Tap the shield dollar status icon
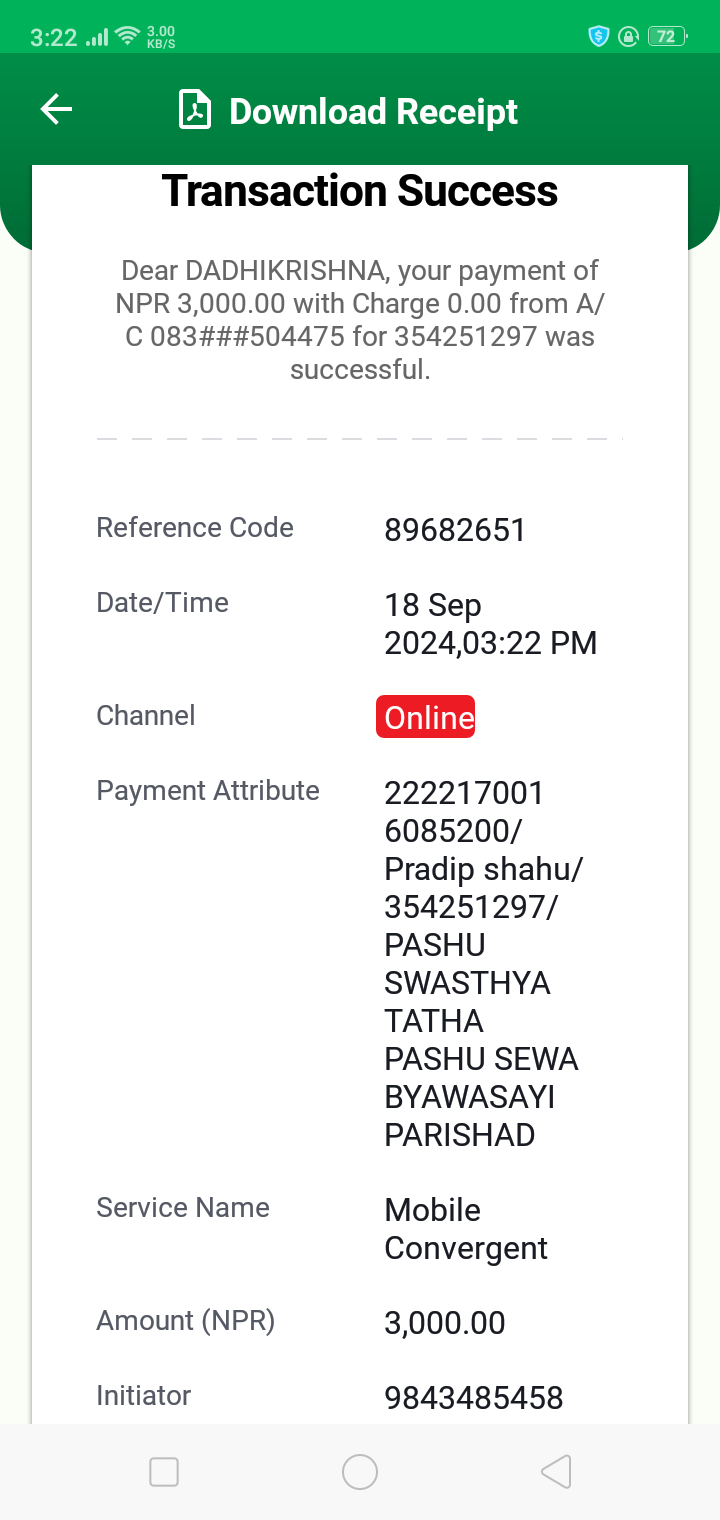Viewport: 720px width, 1520px height. (599, 37)
